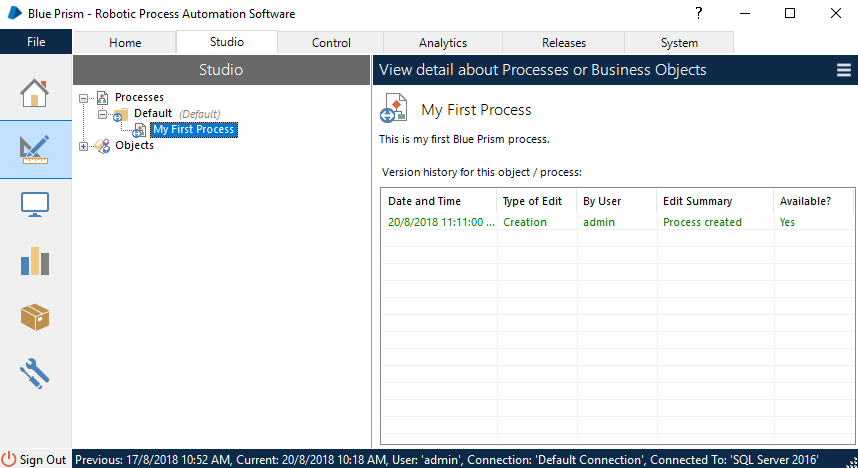Viewport: 858px width, 468px height.
Task: Collapse the Processes tree node
Action: click(84, 98)
